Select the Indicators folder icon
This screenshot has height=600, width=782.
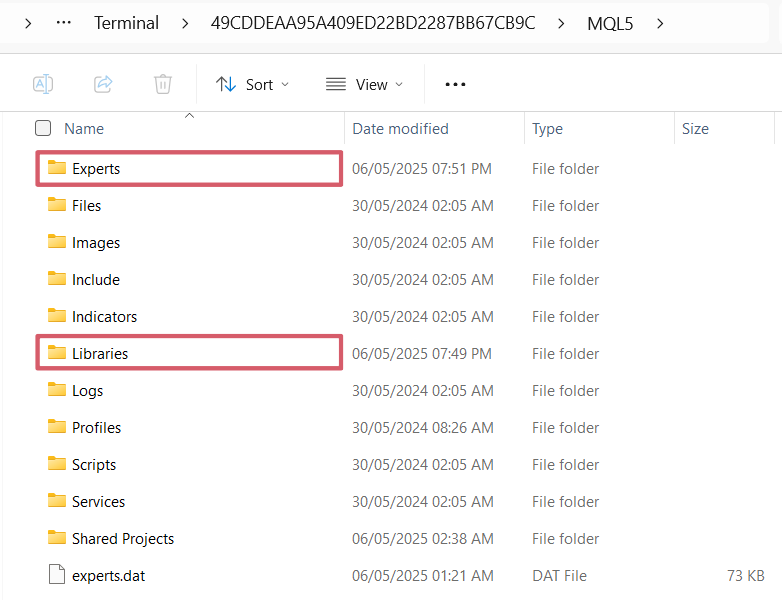[57, 315]
